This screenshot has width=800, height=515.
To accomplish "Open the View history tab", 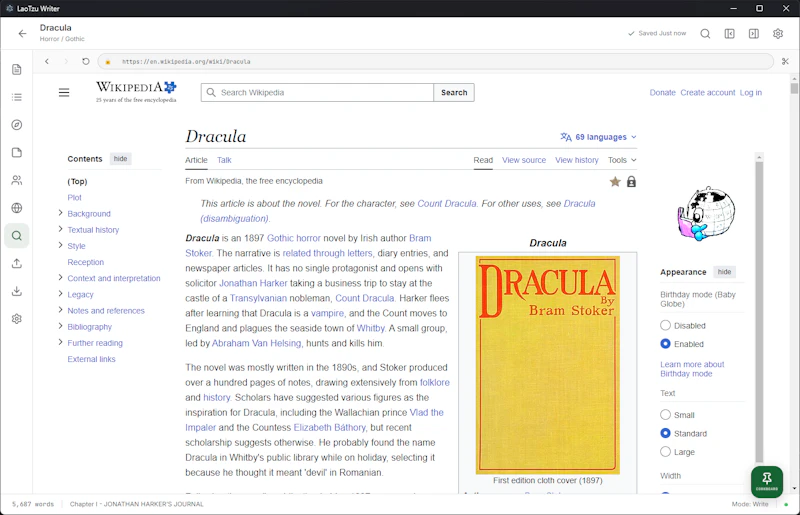I will (x=577, y=160).
